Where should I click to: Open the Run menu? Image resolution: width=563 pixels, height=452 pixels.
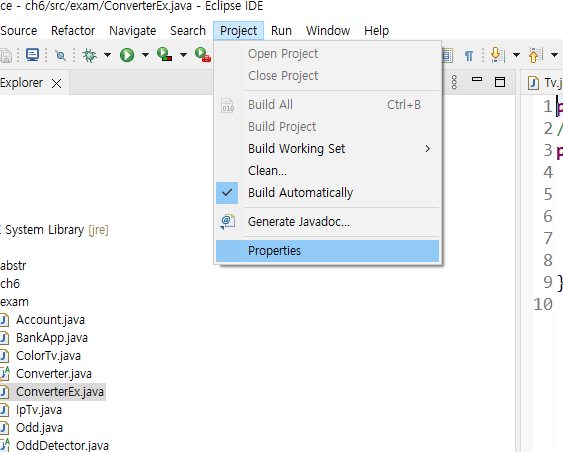coord(281,31)
